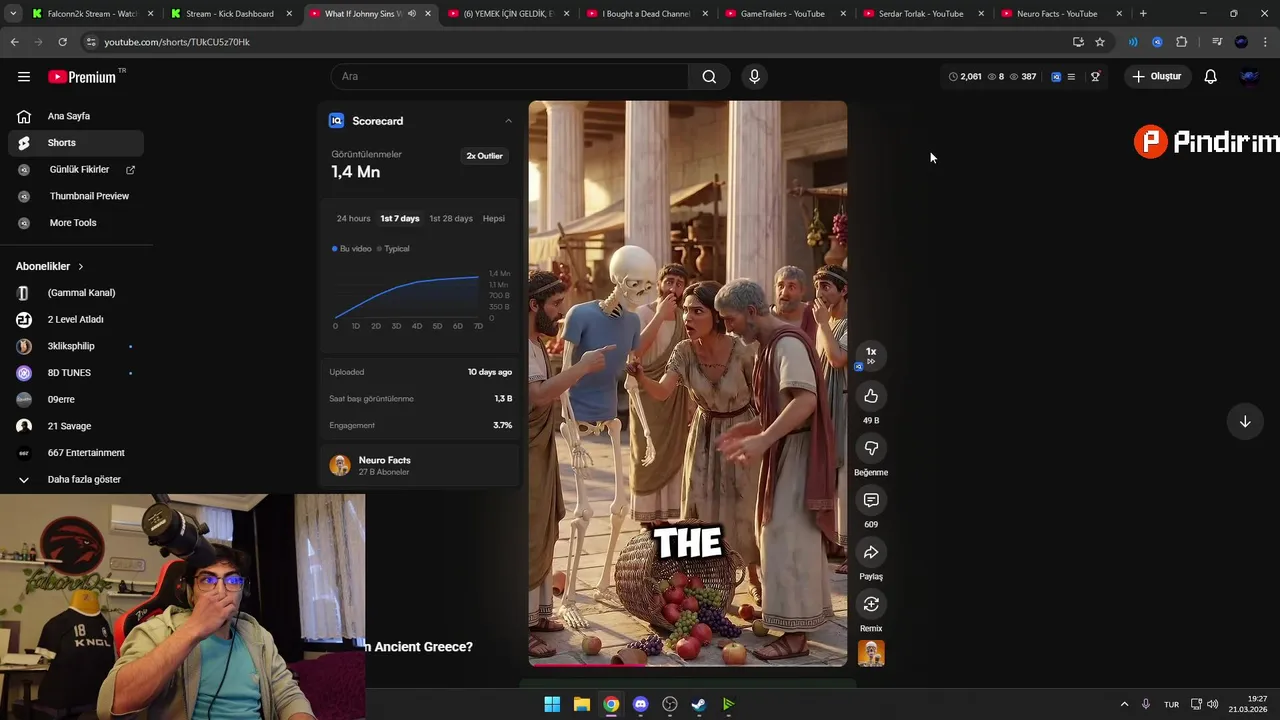The image size is (1280, 720).
Task: Open the Chrome extensions puzzle icon
Action: click(x=1181, y=42)
